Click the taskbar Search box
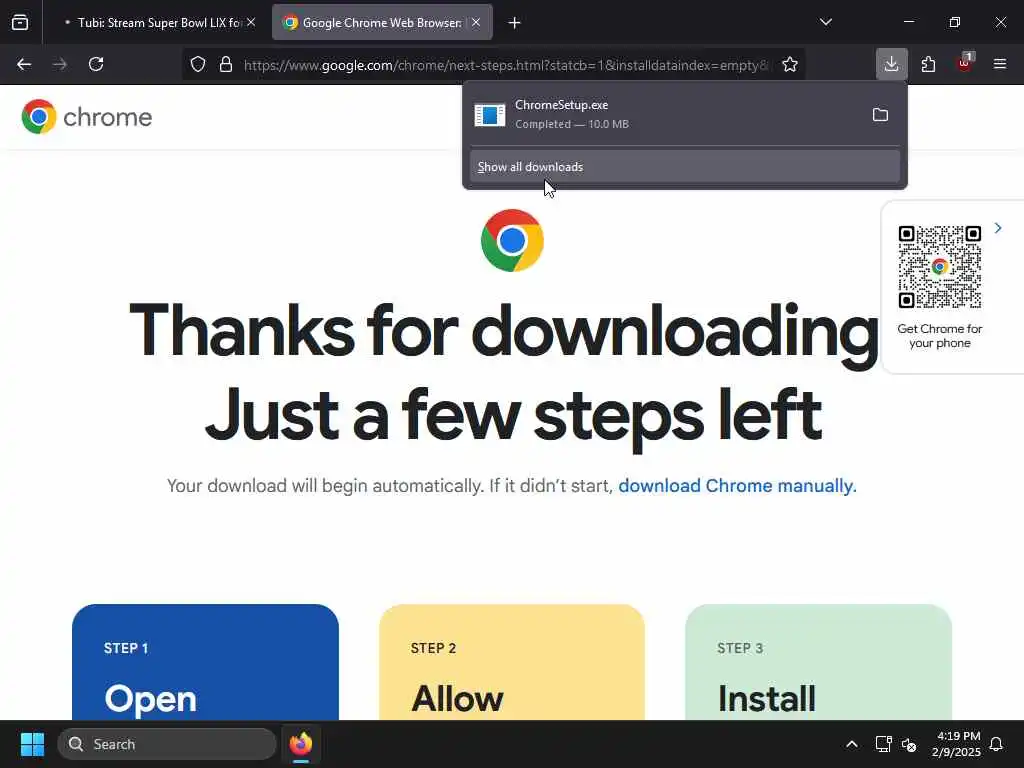 pos(167,744)
